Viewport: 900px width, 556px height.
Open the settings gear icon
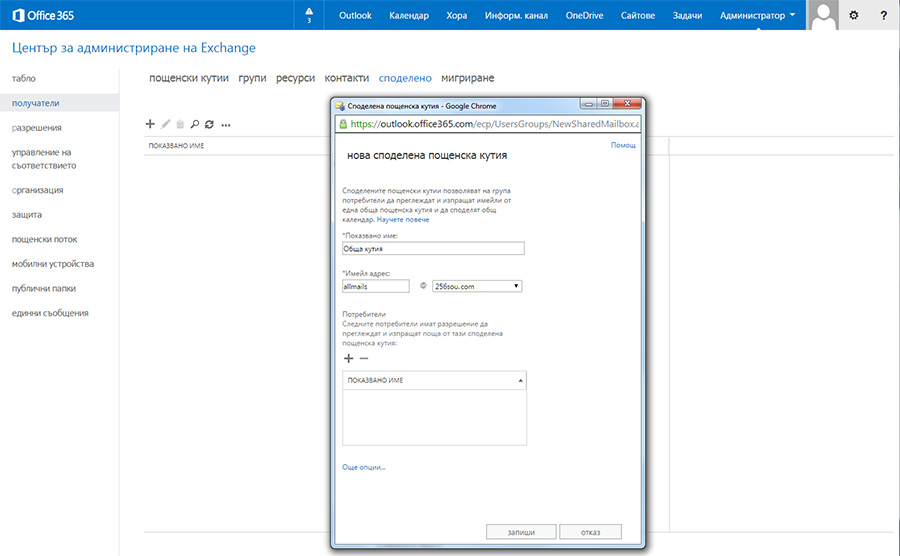tap(854, 15)
